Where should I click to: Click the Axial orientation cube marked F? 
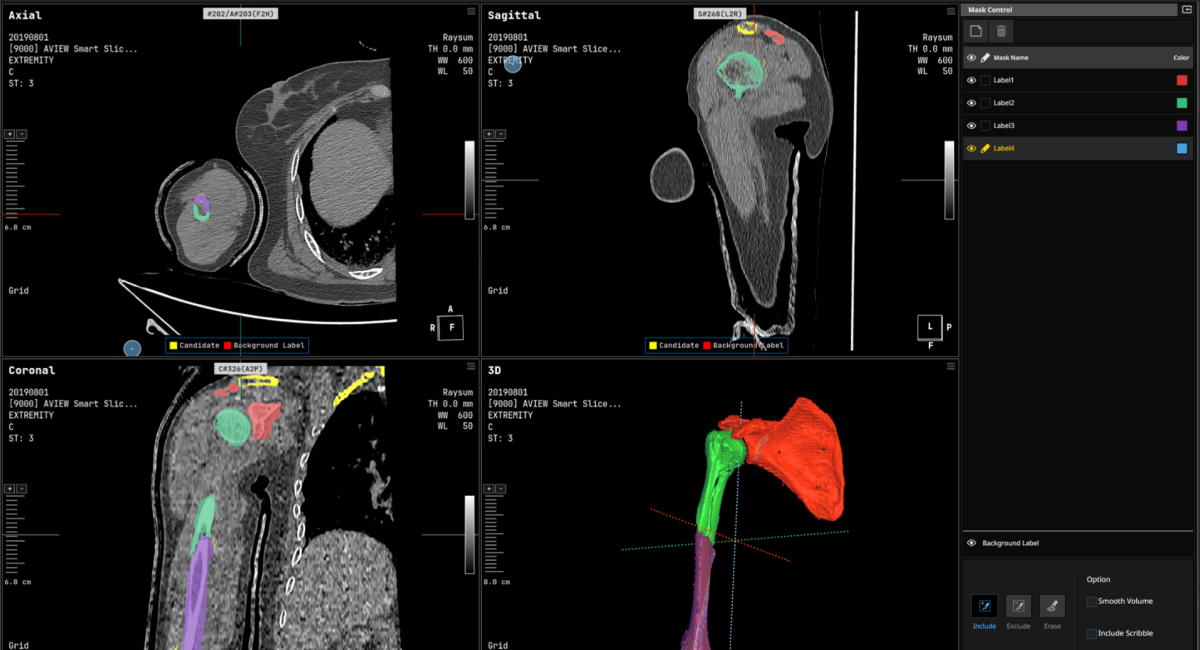pyautogui.click(x=451, y=326)
